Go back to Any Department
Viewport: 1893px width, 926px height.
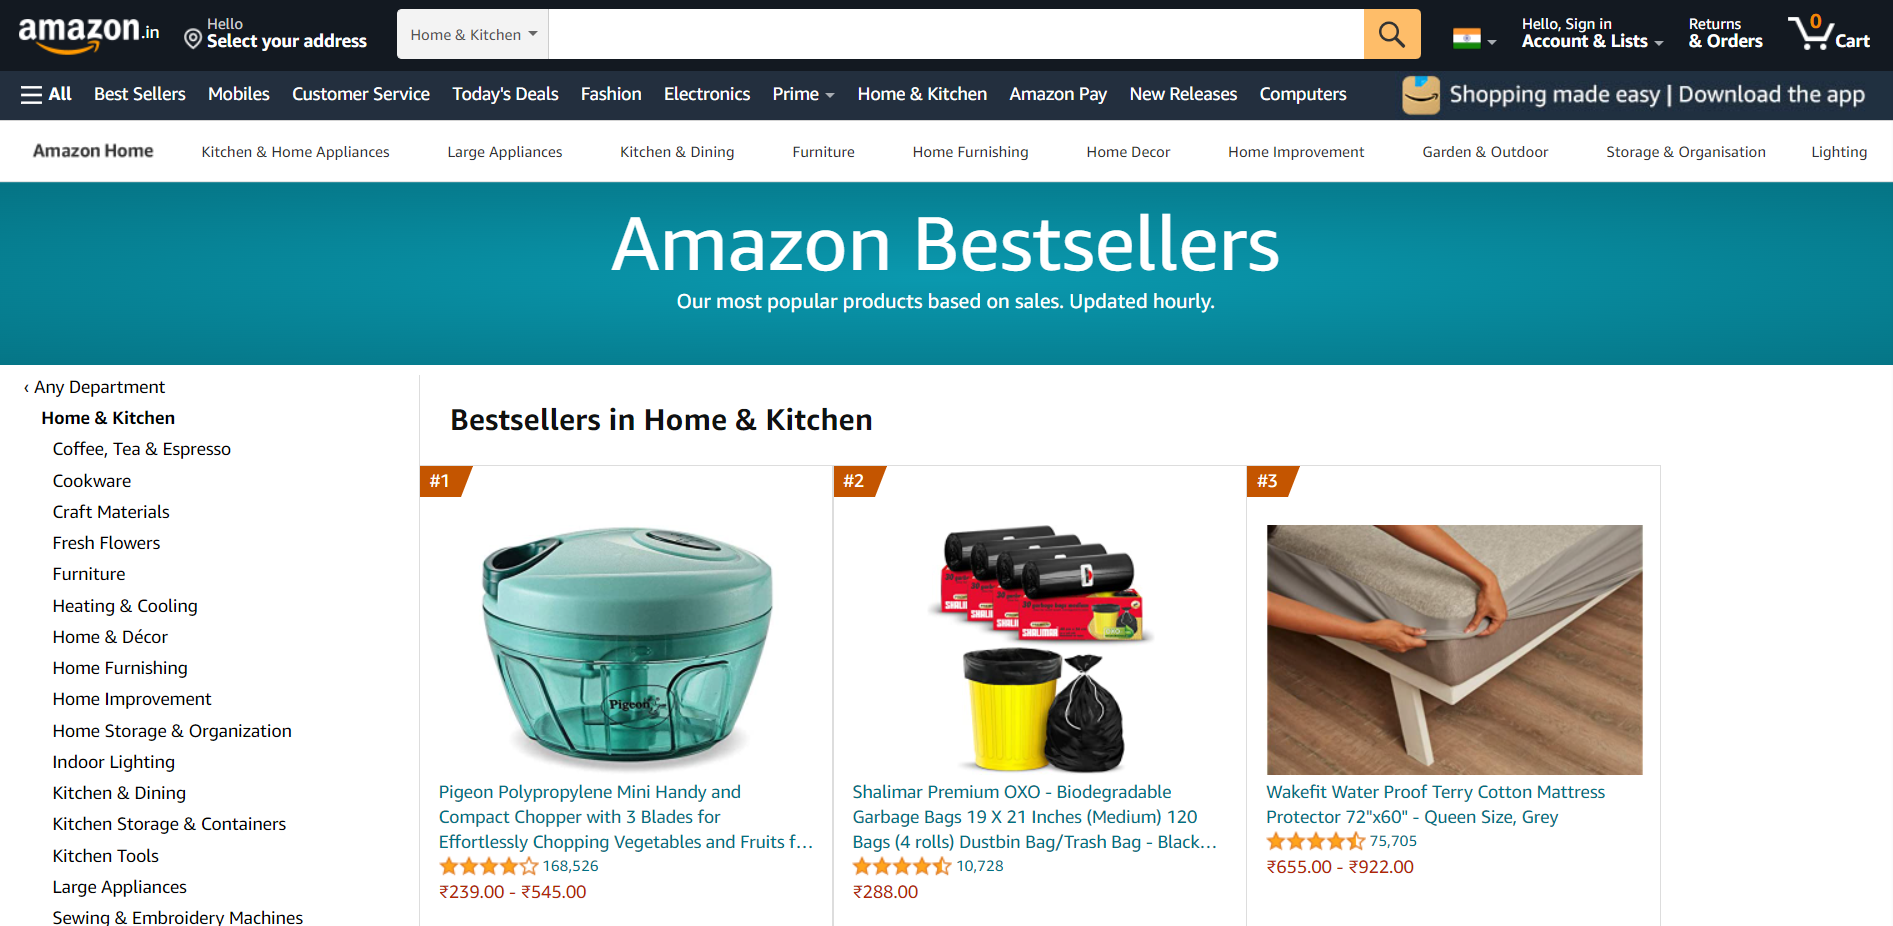pyautogui.click(x=94, y=387)
